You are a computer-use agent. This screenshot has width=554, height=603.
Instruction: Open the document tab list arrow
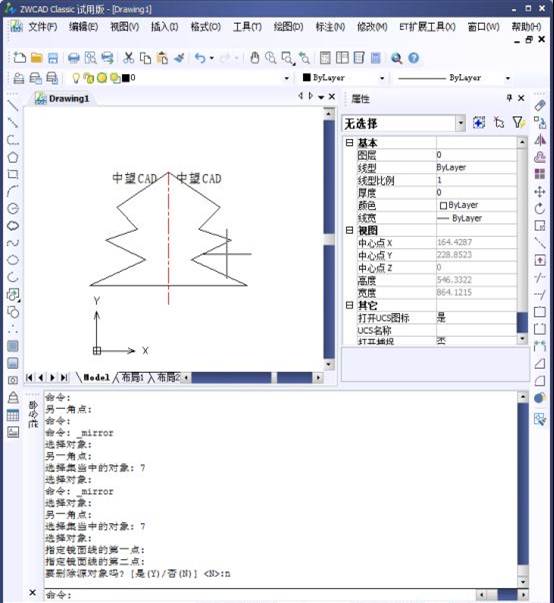(321, 97)
